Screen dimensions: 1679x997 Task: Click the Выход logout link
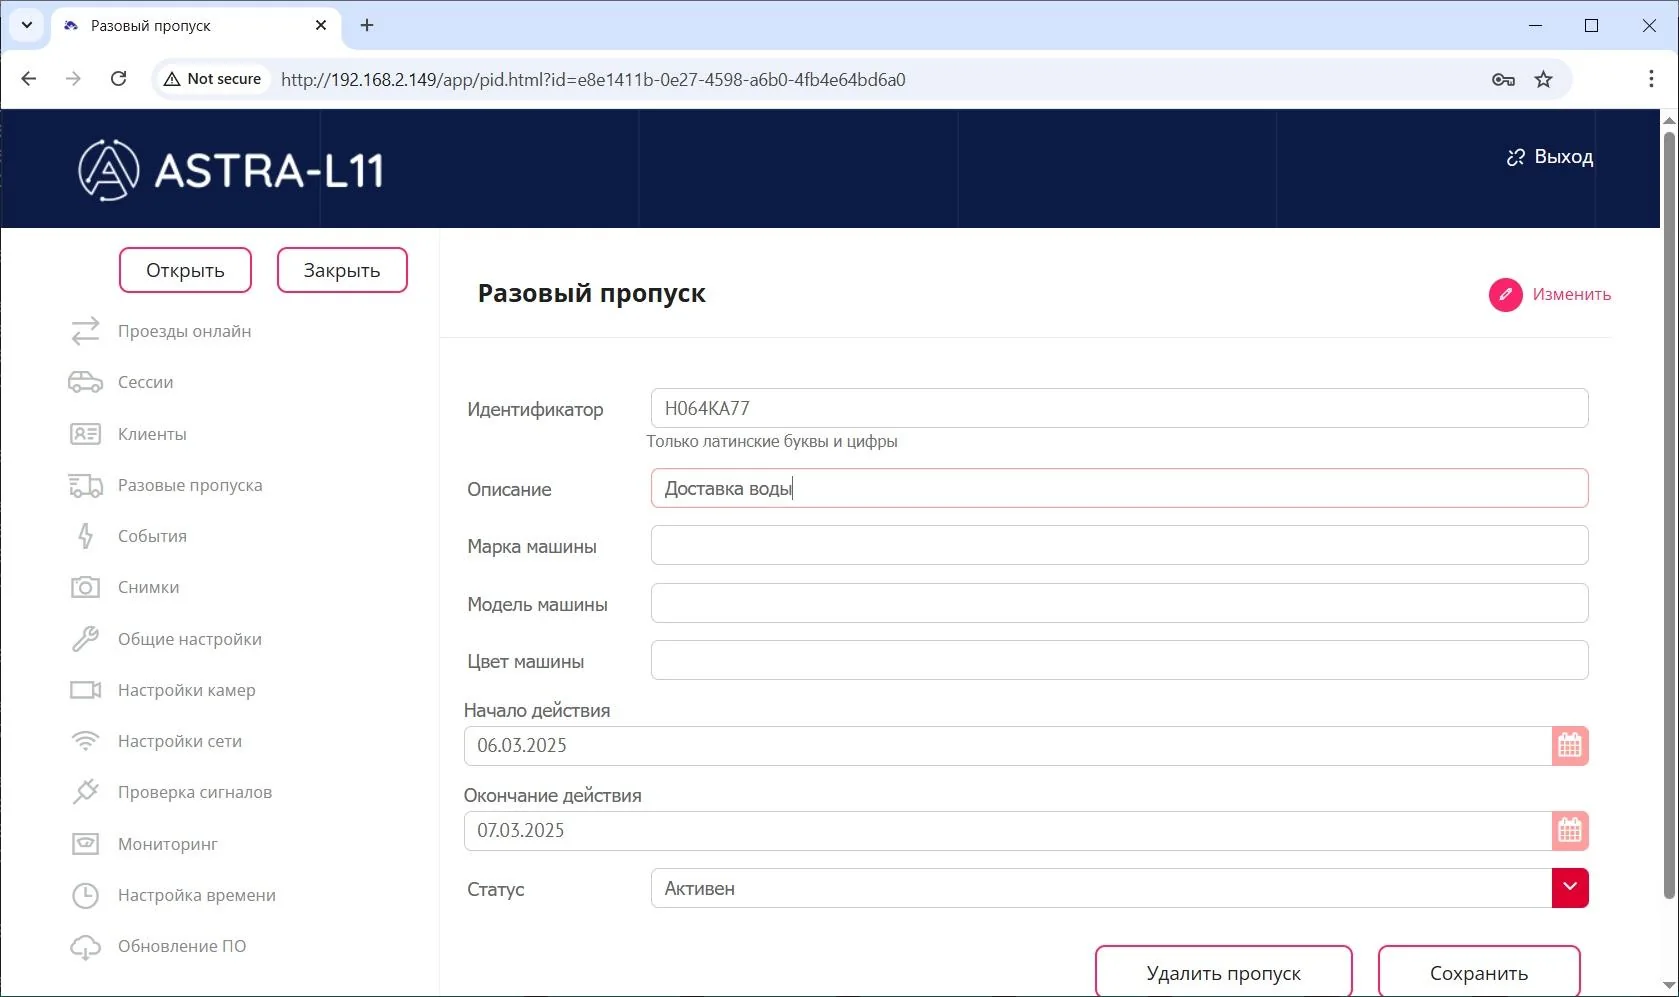pos(1550,157)
